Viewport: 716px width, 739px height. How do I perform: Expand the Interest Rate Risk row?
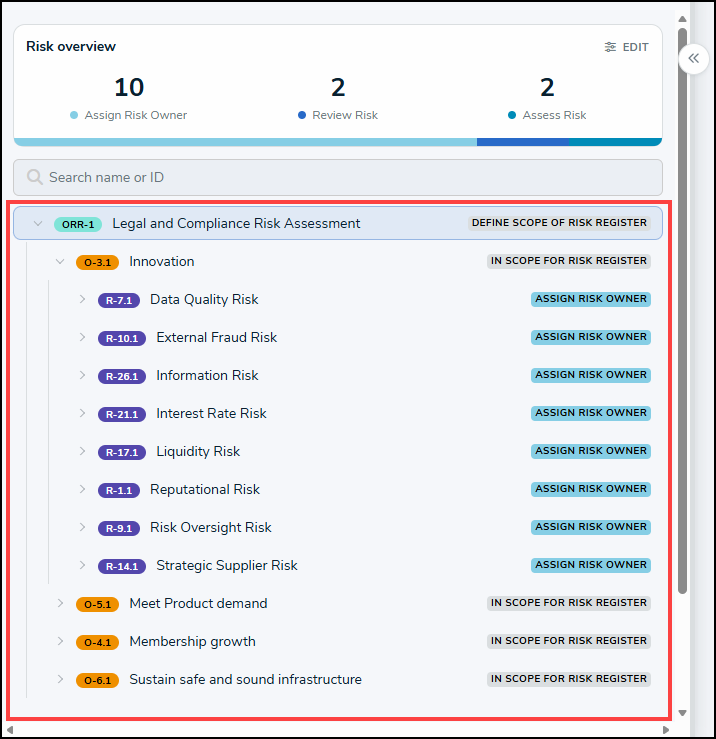click(x=82, y=413)
